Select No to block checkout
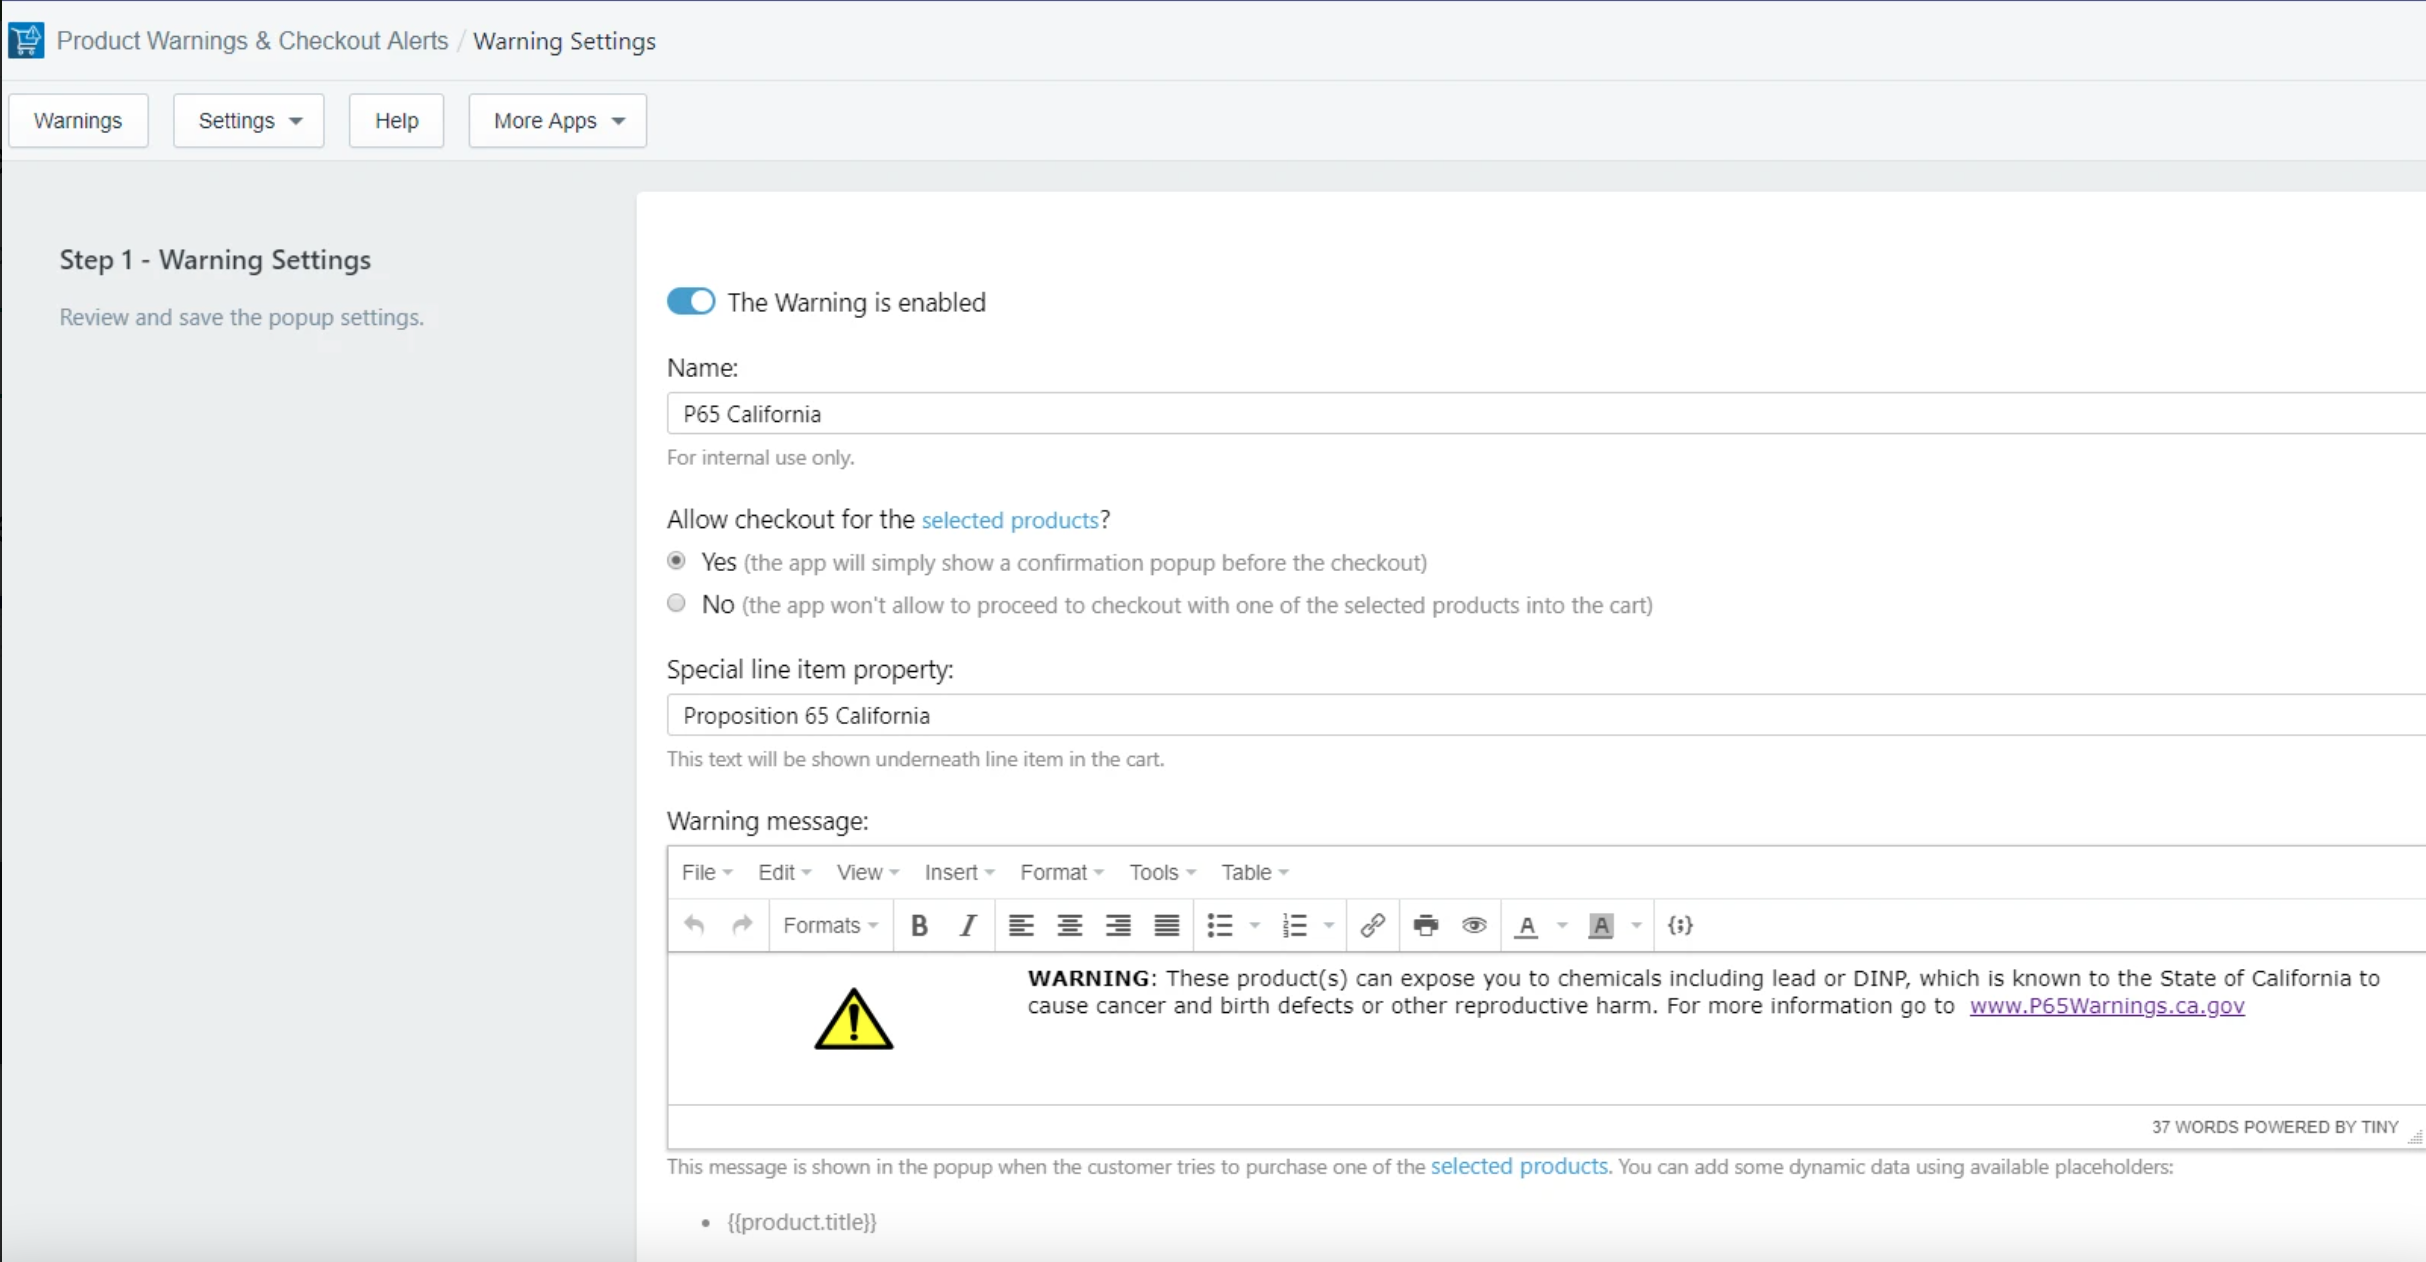This screenshot has height=1262, width=2426. (x=677, y=603)
